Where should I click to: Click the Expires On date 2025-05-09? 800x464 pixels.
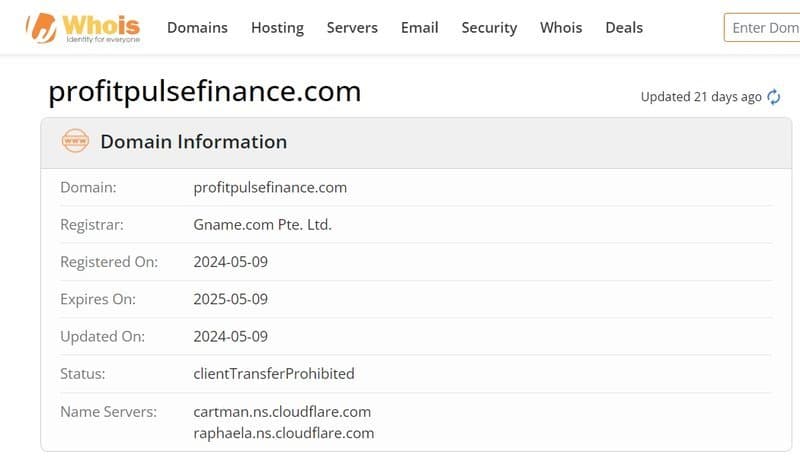[x=230, y=299]
